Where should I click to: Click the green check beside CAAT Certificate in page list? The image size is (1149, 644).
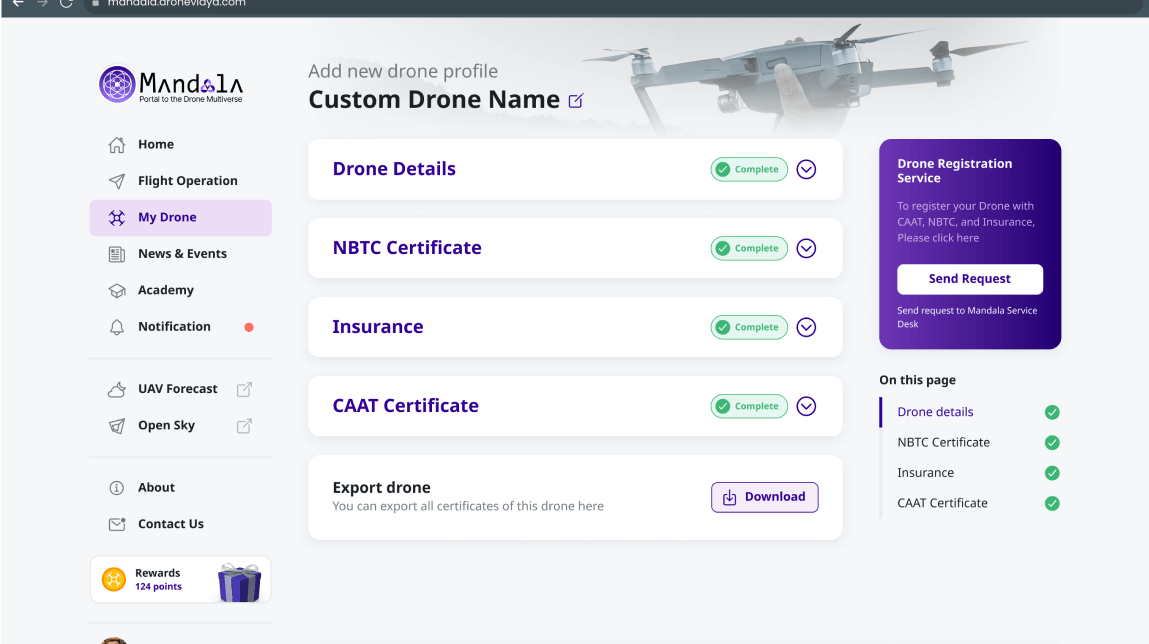coord(1052,503)
